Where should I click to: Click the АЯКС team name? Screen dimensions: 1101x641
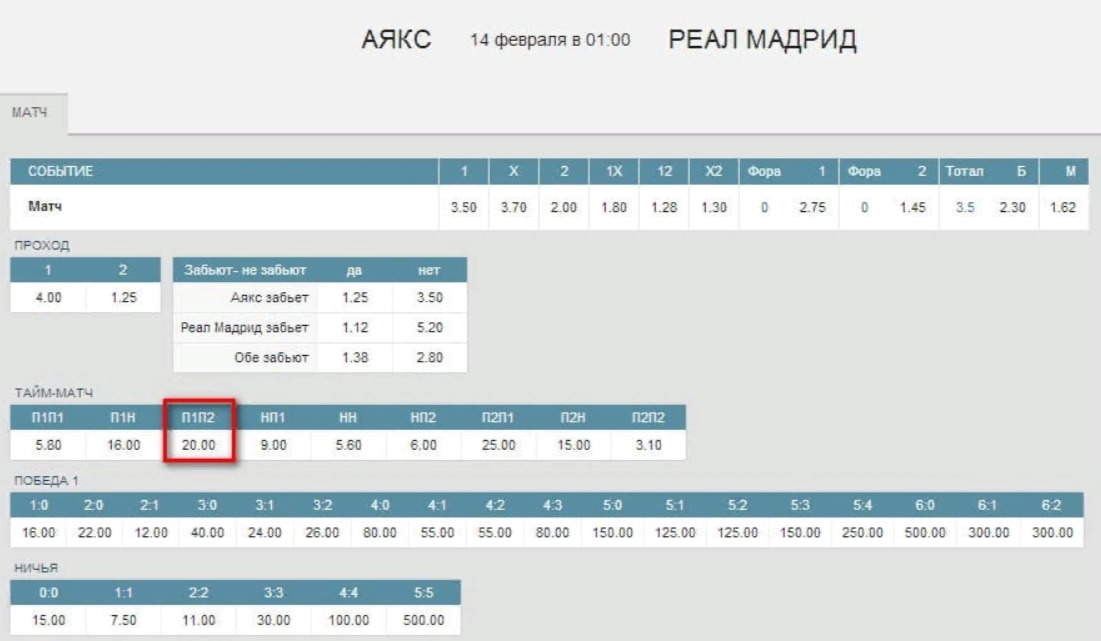pyautogui.click(x=396, y=39)
